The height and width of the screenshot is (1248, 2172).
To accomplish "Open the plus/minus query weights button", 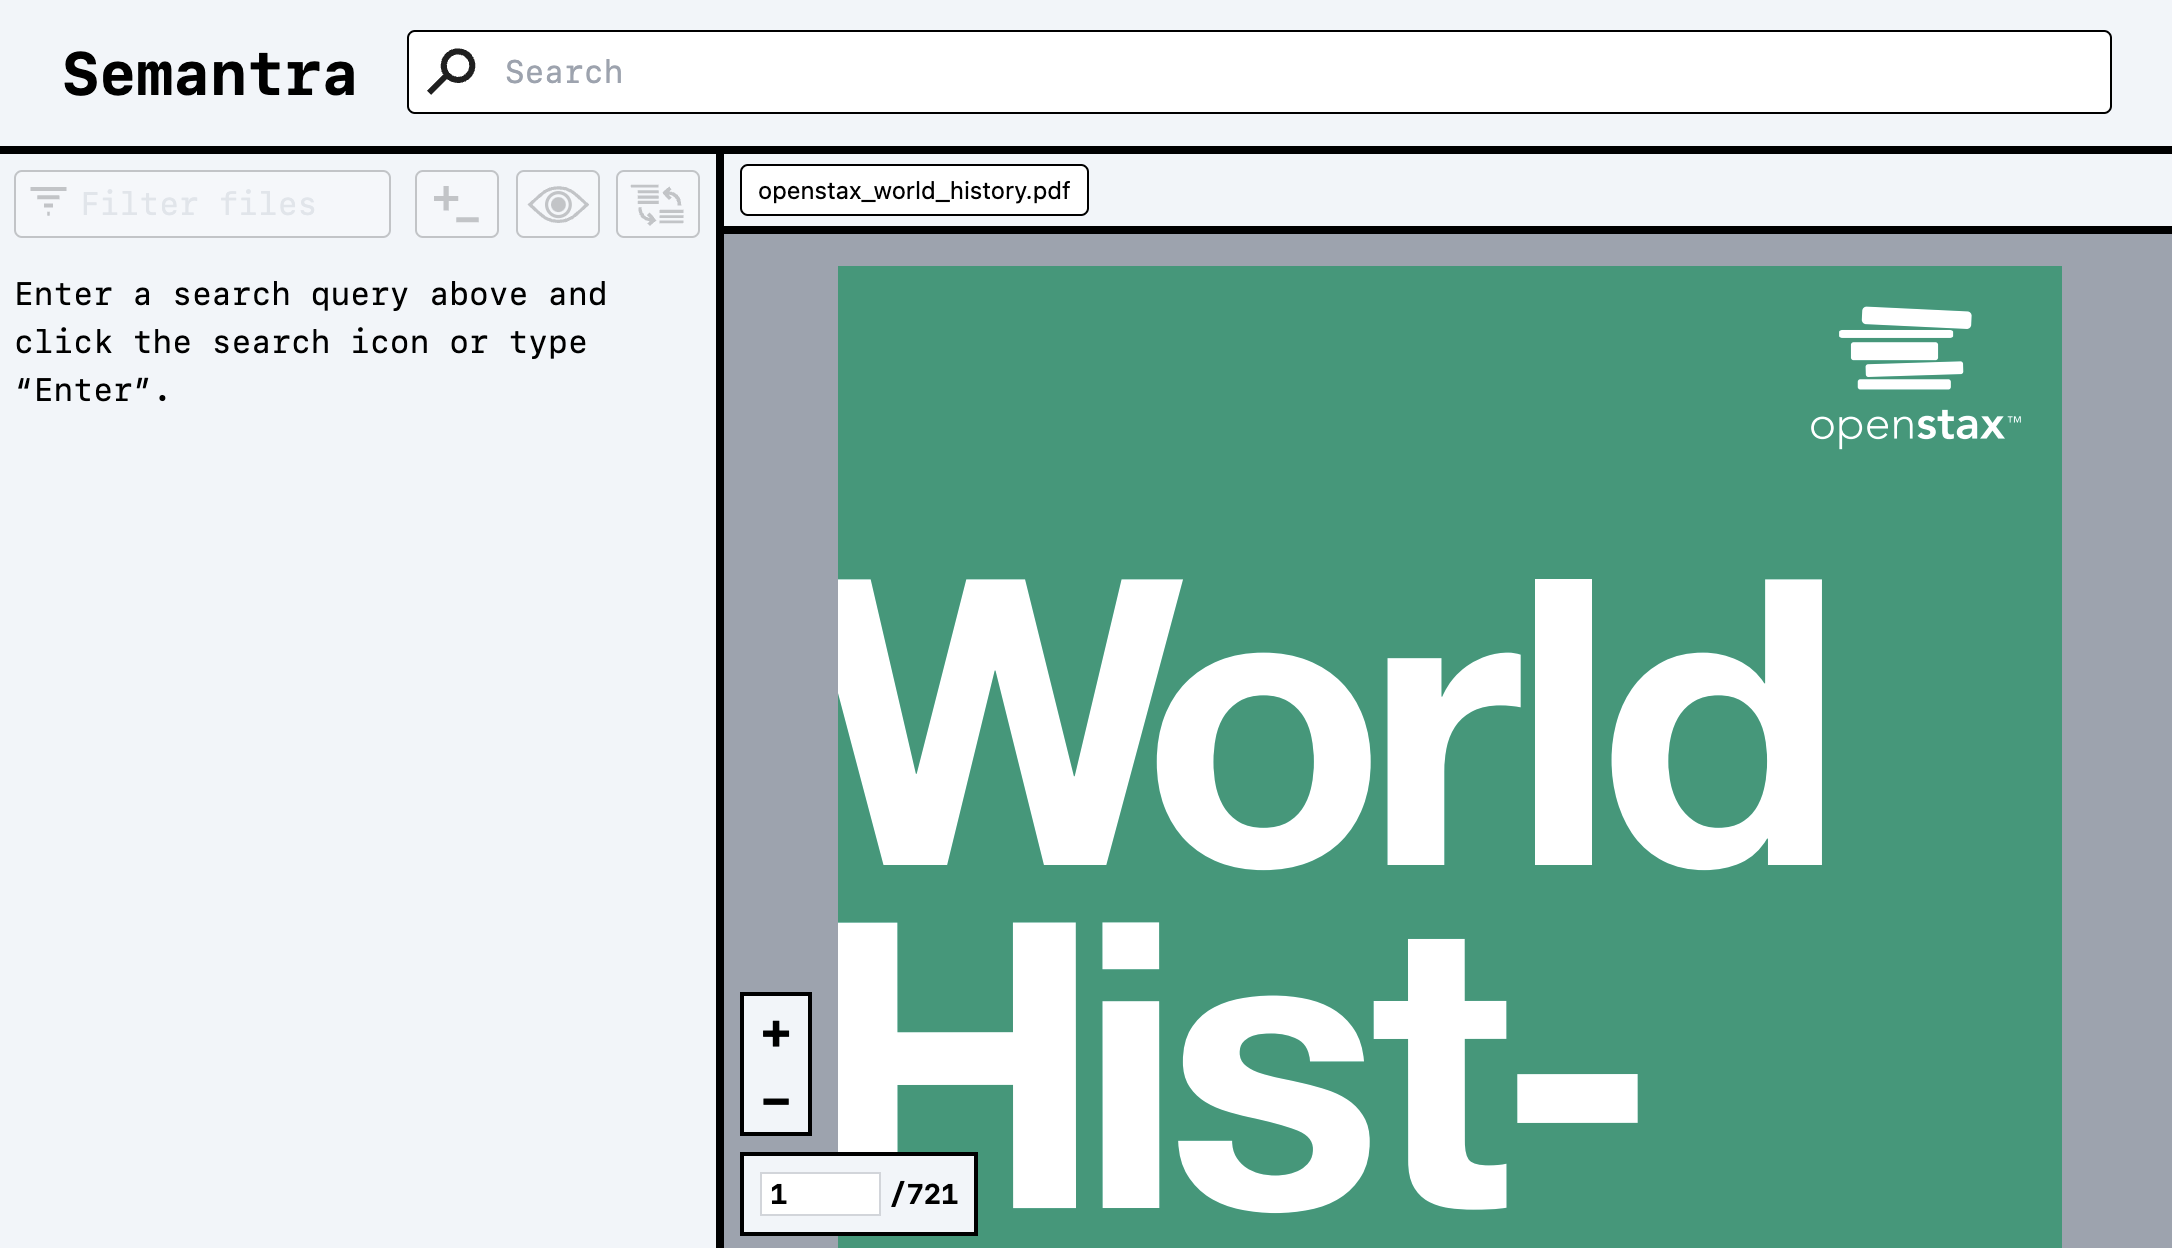I will (457, 204).
